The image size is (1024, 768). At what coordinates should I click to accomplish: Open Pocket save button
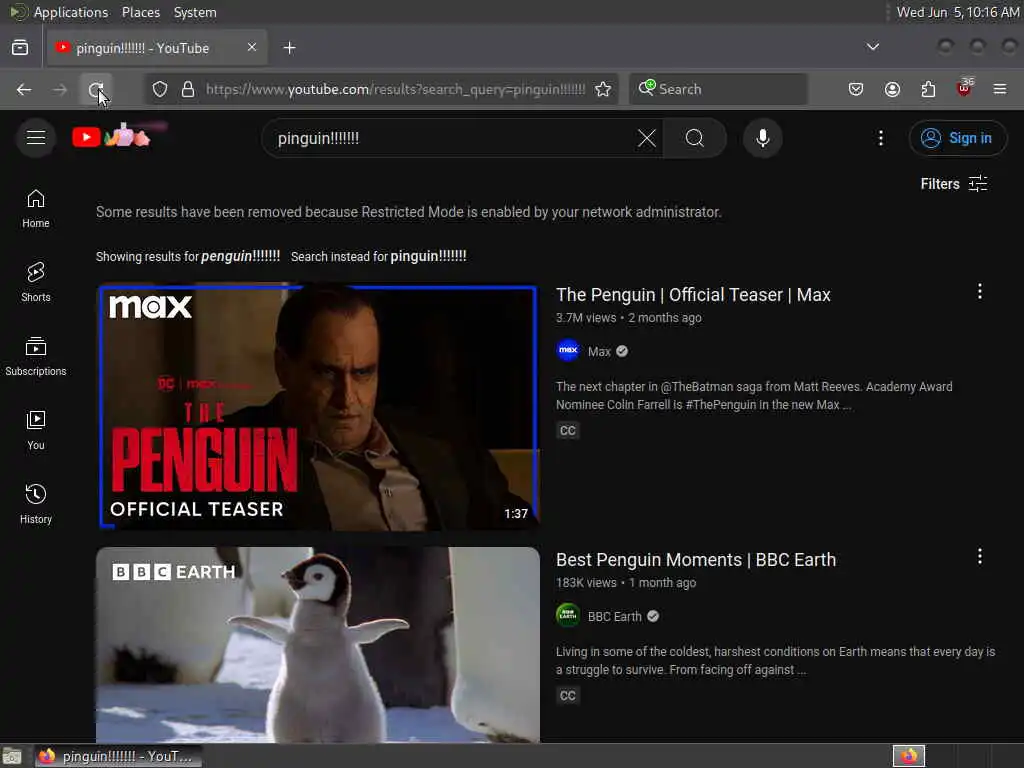click(x=856, y=89)
